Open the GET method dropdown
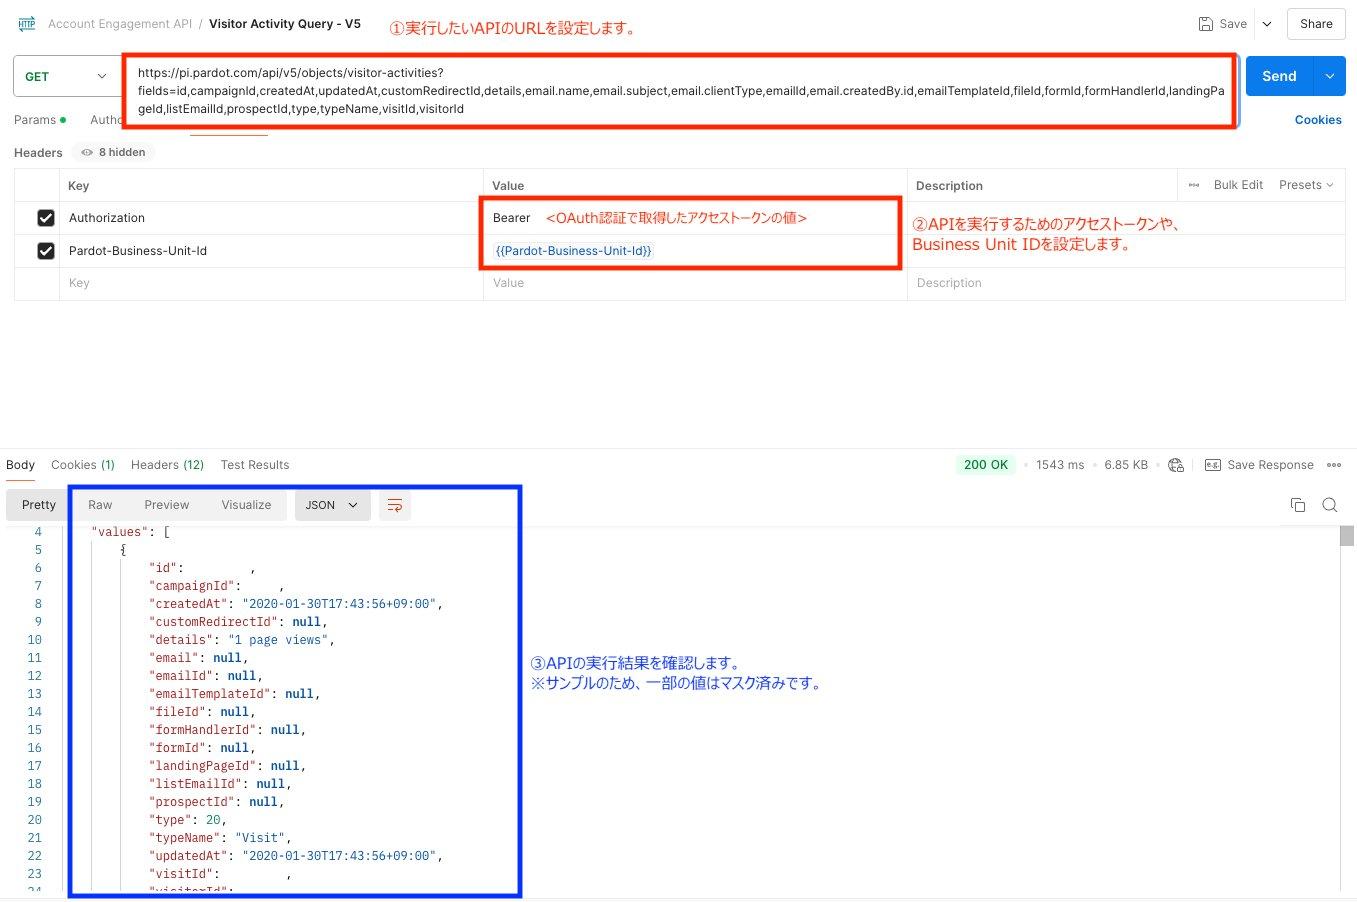The image size is (1357, 902). point(66,76)
